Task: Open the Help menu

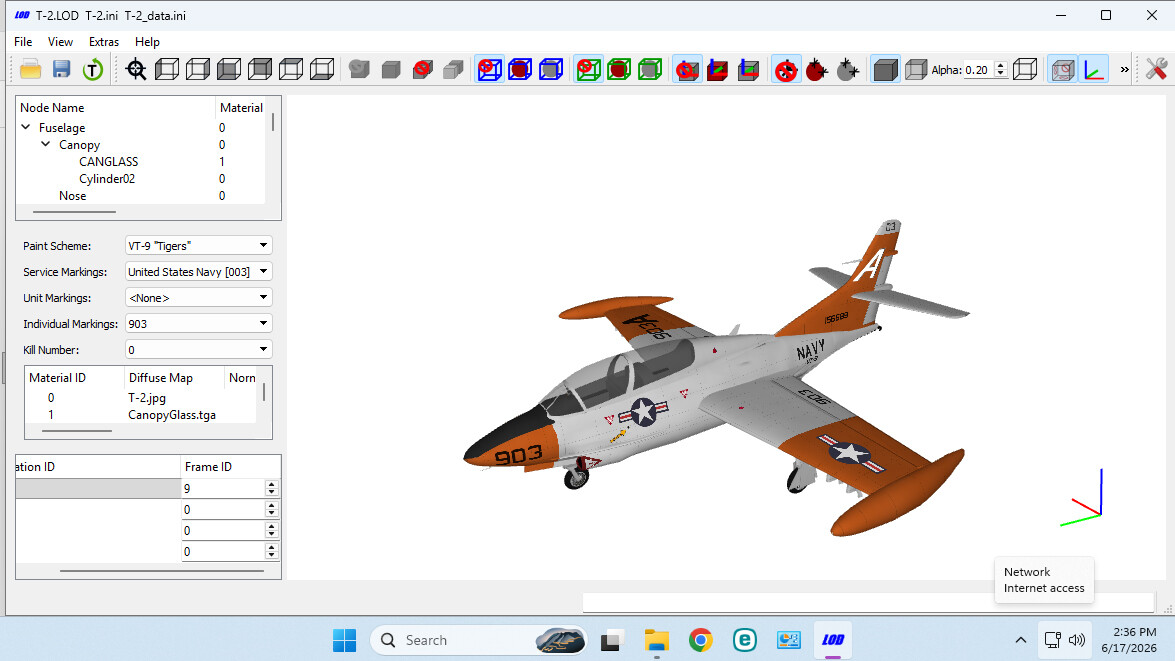Action: [147, 42]
